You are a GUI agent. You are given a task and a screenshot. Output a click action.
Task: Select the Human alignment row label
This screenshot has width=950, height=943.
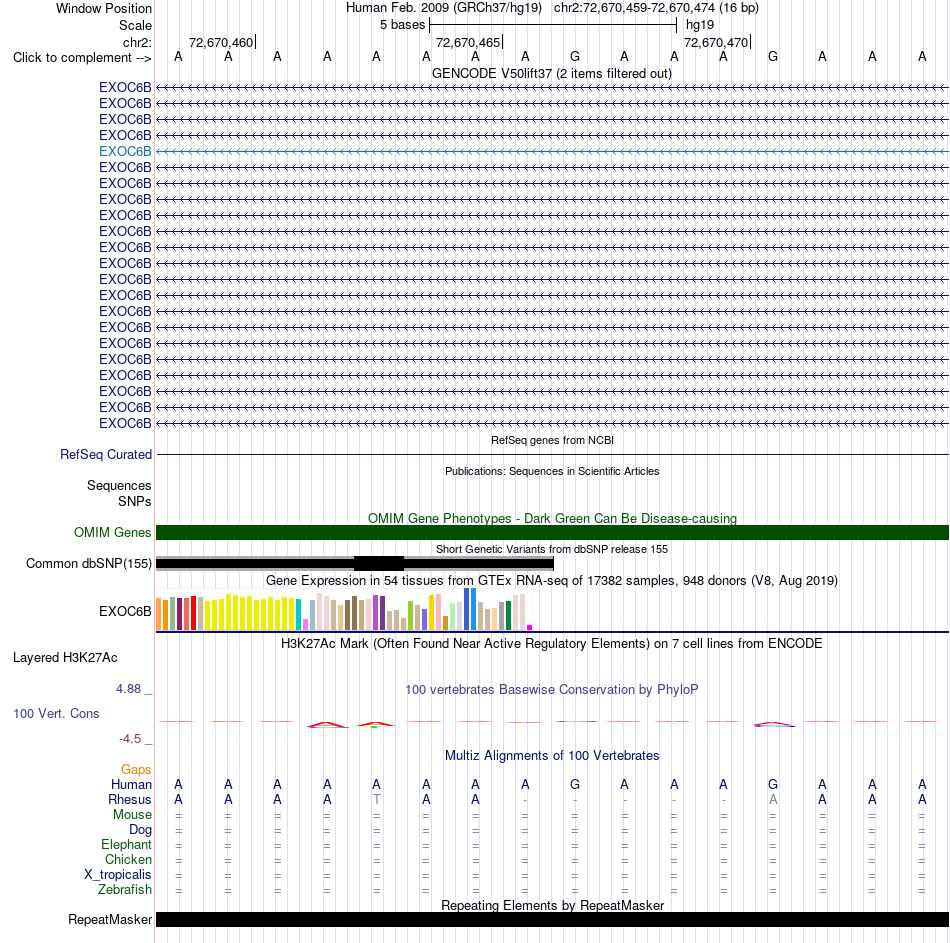pos(131,785)
